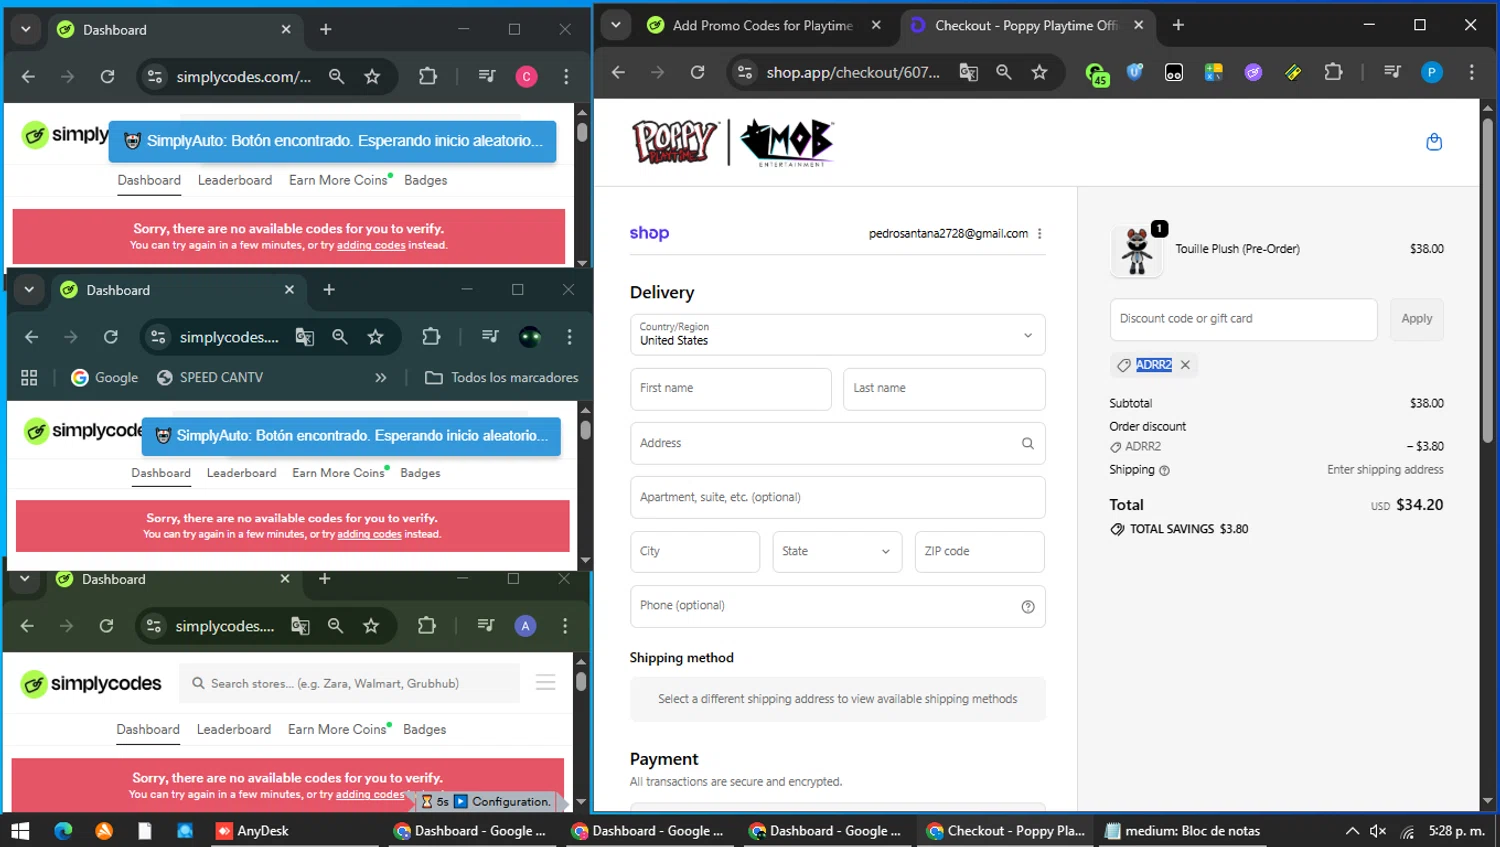Click the Discount code or gift card field
The image size is (1500, 847).
click(1243, 319)
